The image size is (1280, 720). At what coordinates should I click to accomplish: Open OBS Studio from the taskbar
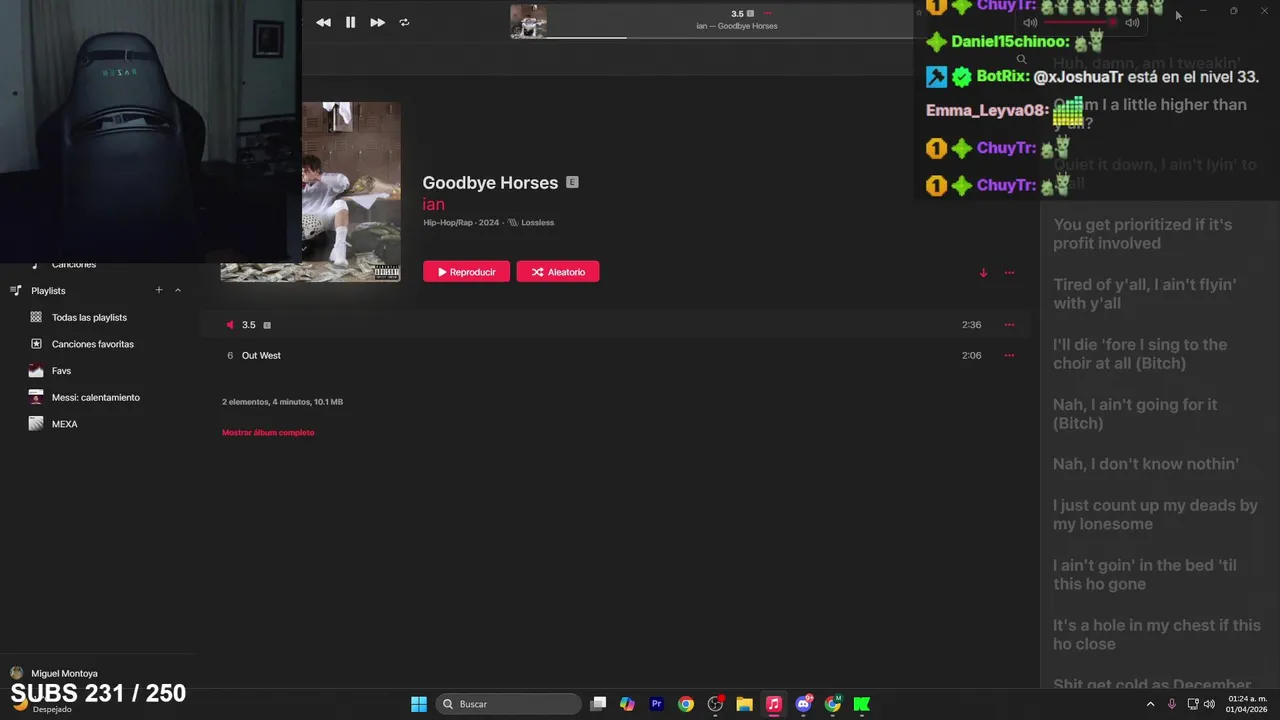coord(715,704)
